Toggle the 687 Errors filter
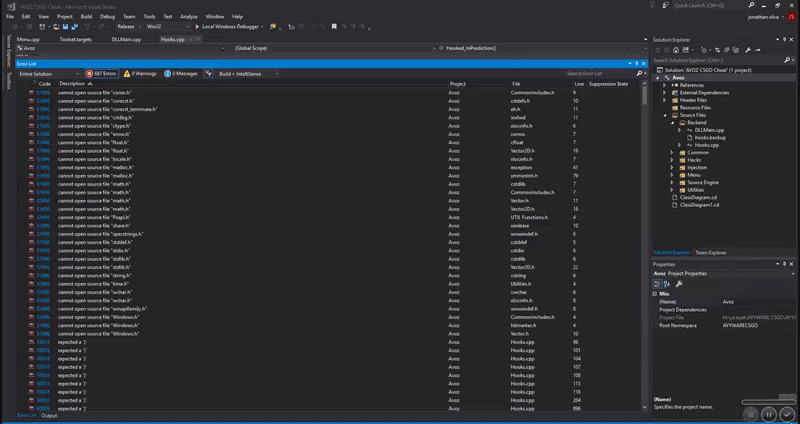 (x=102, y=74)
